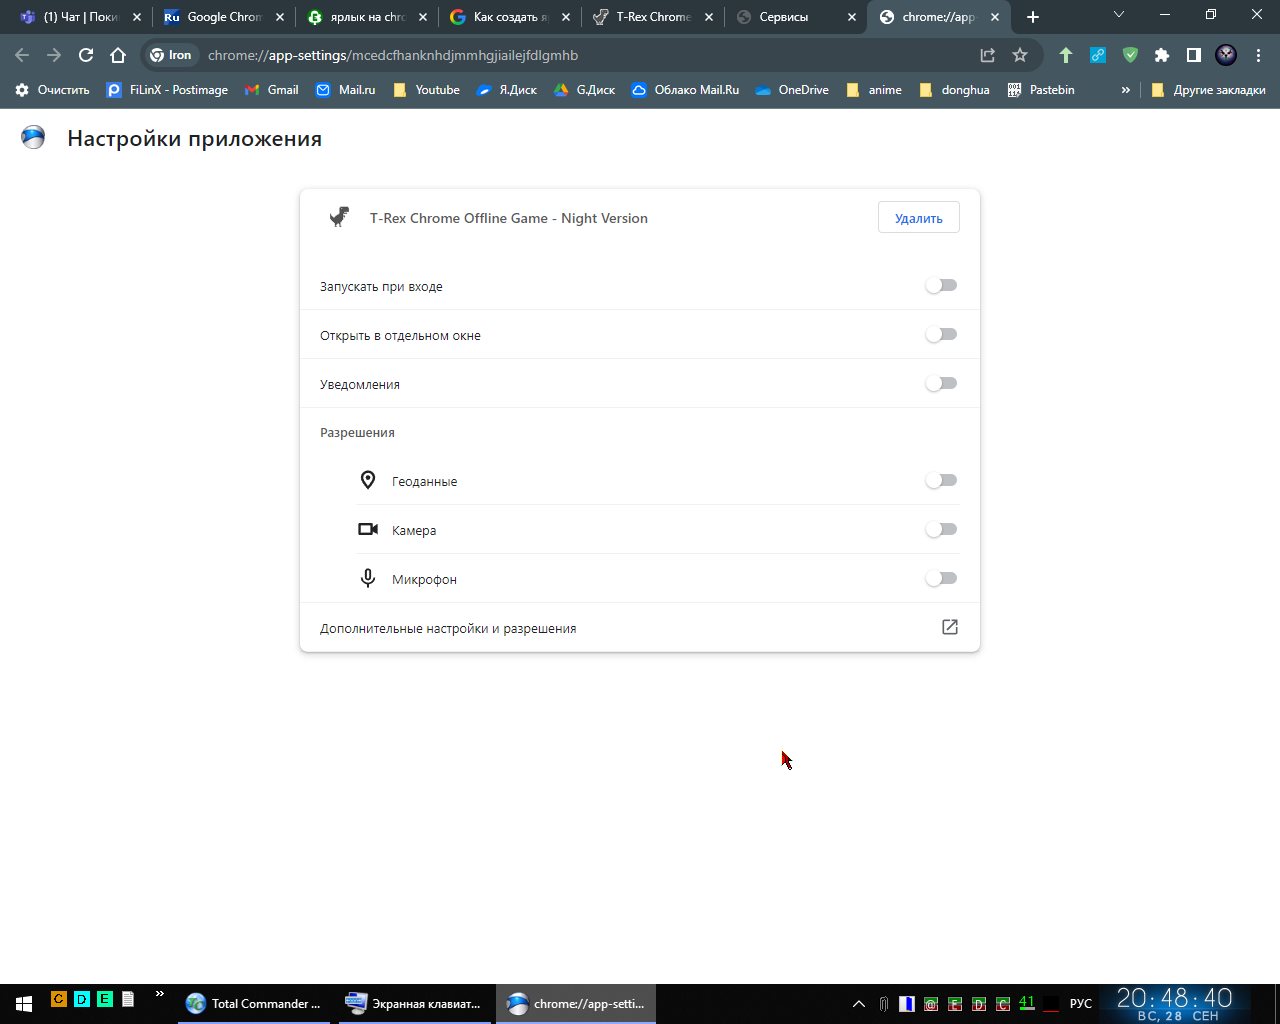This screenshot has width=1280, height=1024.
Task: Open the side panel icon
Action: pos(1193,55)
